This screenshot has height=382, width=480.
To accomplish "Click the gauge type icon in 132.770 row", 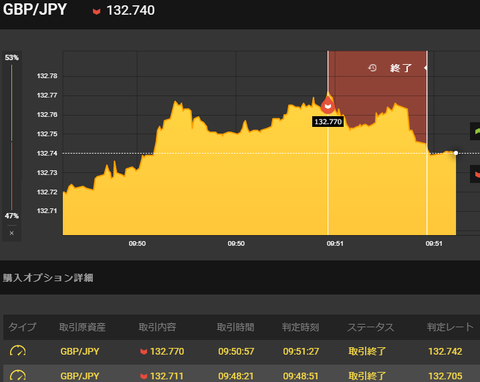I will point(18,351).
